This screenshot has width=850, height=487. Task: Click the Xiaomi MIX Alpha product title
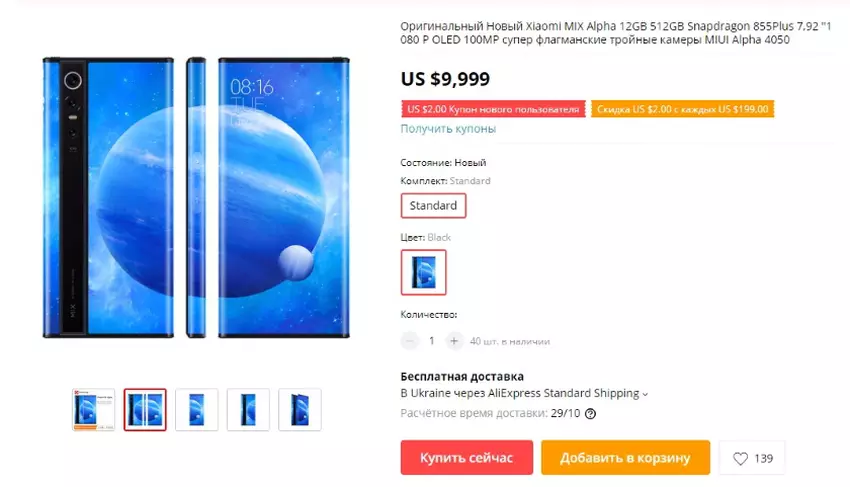[x=616, y=33]
